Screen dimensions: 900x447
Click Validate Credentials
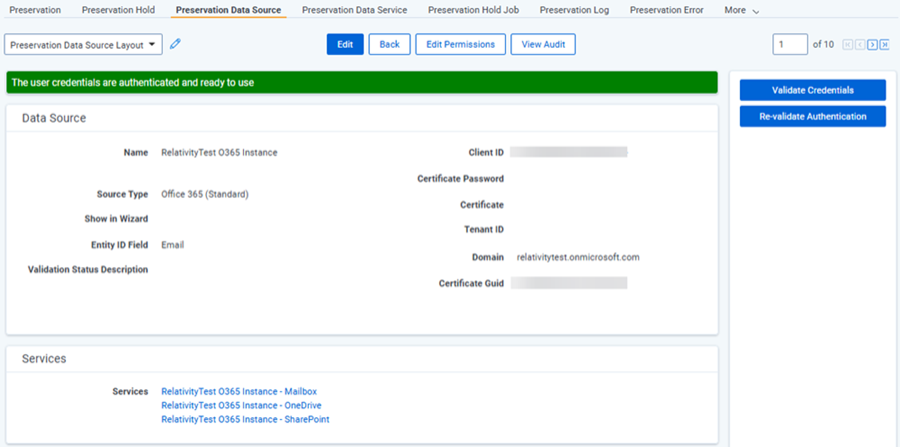pos(813,90)
